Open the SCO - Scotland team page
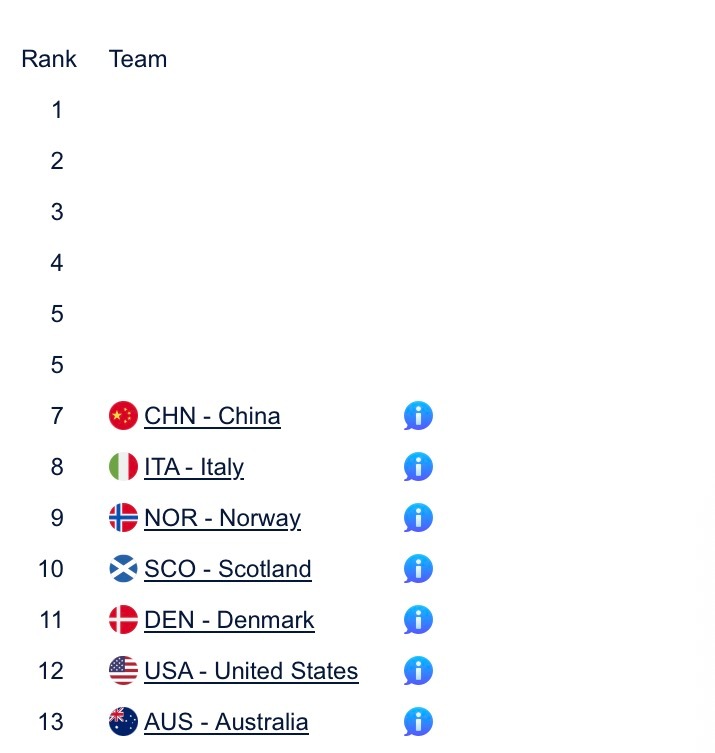 click(228, 569)
